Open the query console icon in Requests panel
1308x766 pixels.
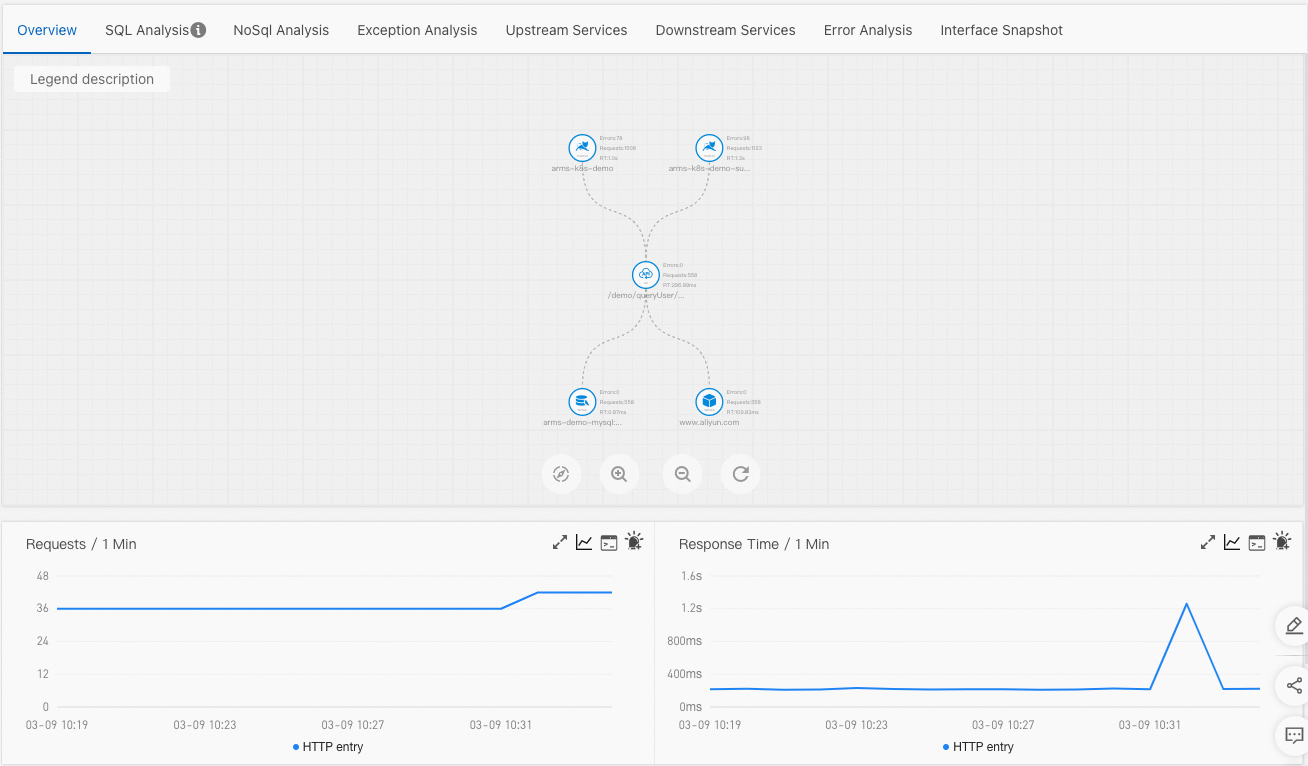[x=609, y=542]
